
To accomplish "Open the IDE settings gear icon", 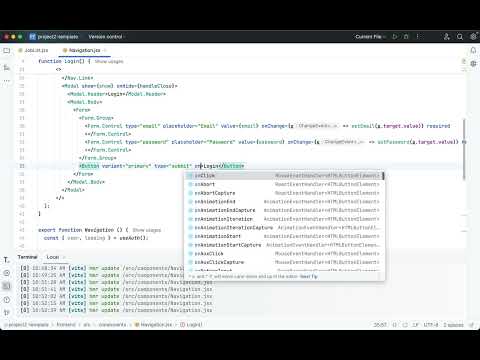I will pos(473,37).
